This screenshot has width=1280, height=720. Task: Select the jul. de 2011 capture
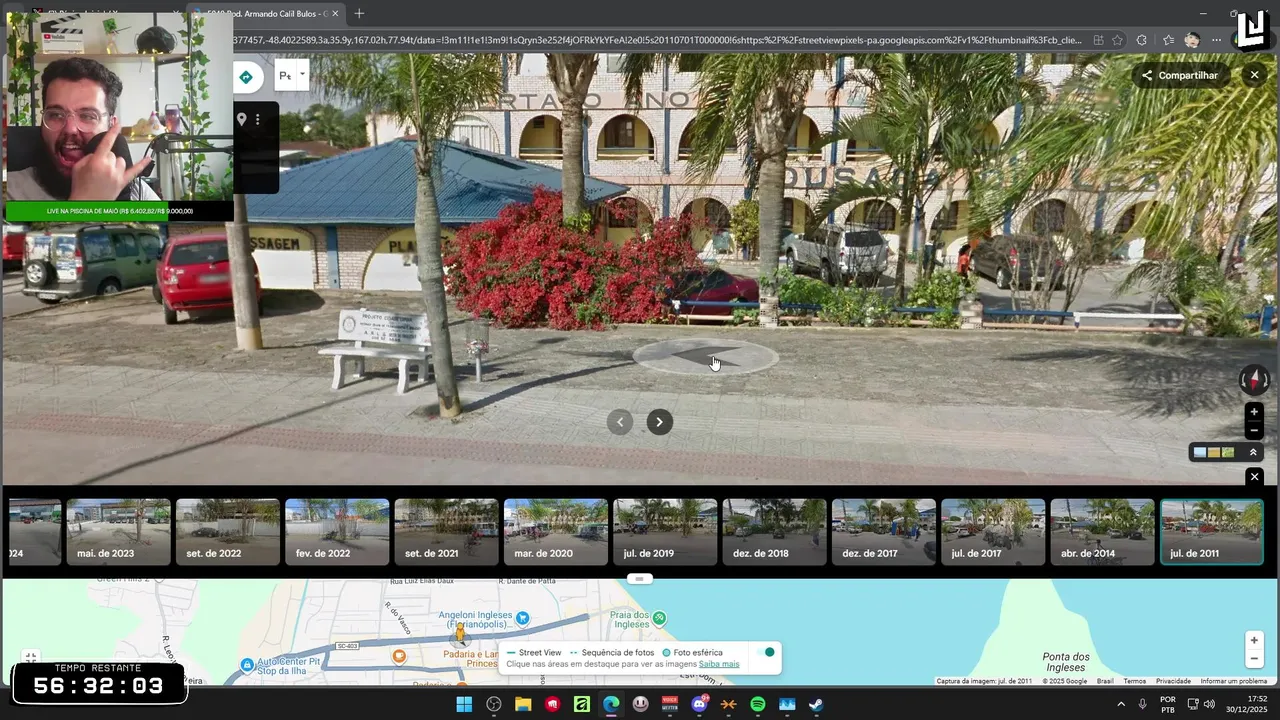click(x=1212, y=532)
